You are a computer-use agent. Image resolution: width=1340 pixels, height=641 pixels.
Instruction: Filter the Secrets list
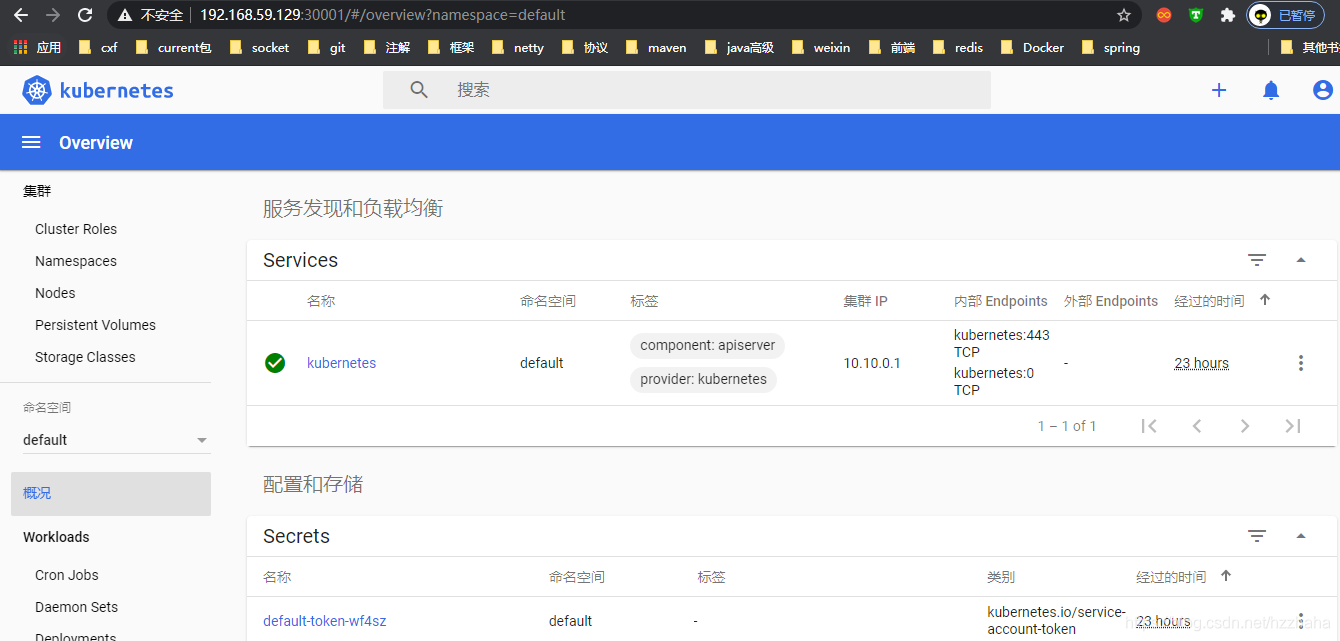tap(1257, 536)
